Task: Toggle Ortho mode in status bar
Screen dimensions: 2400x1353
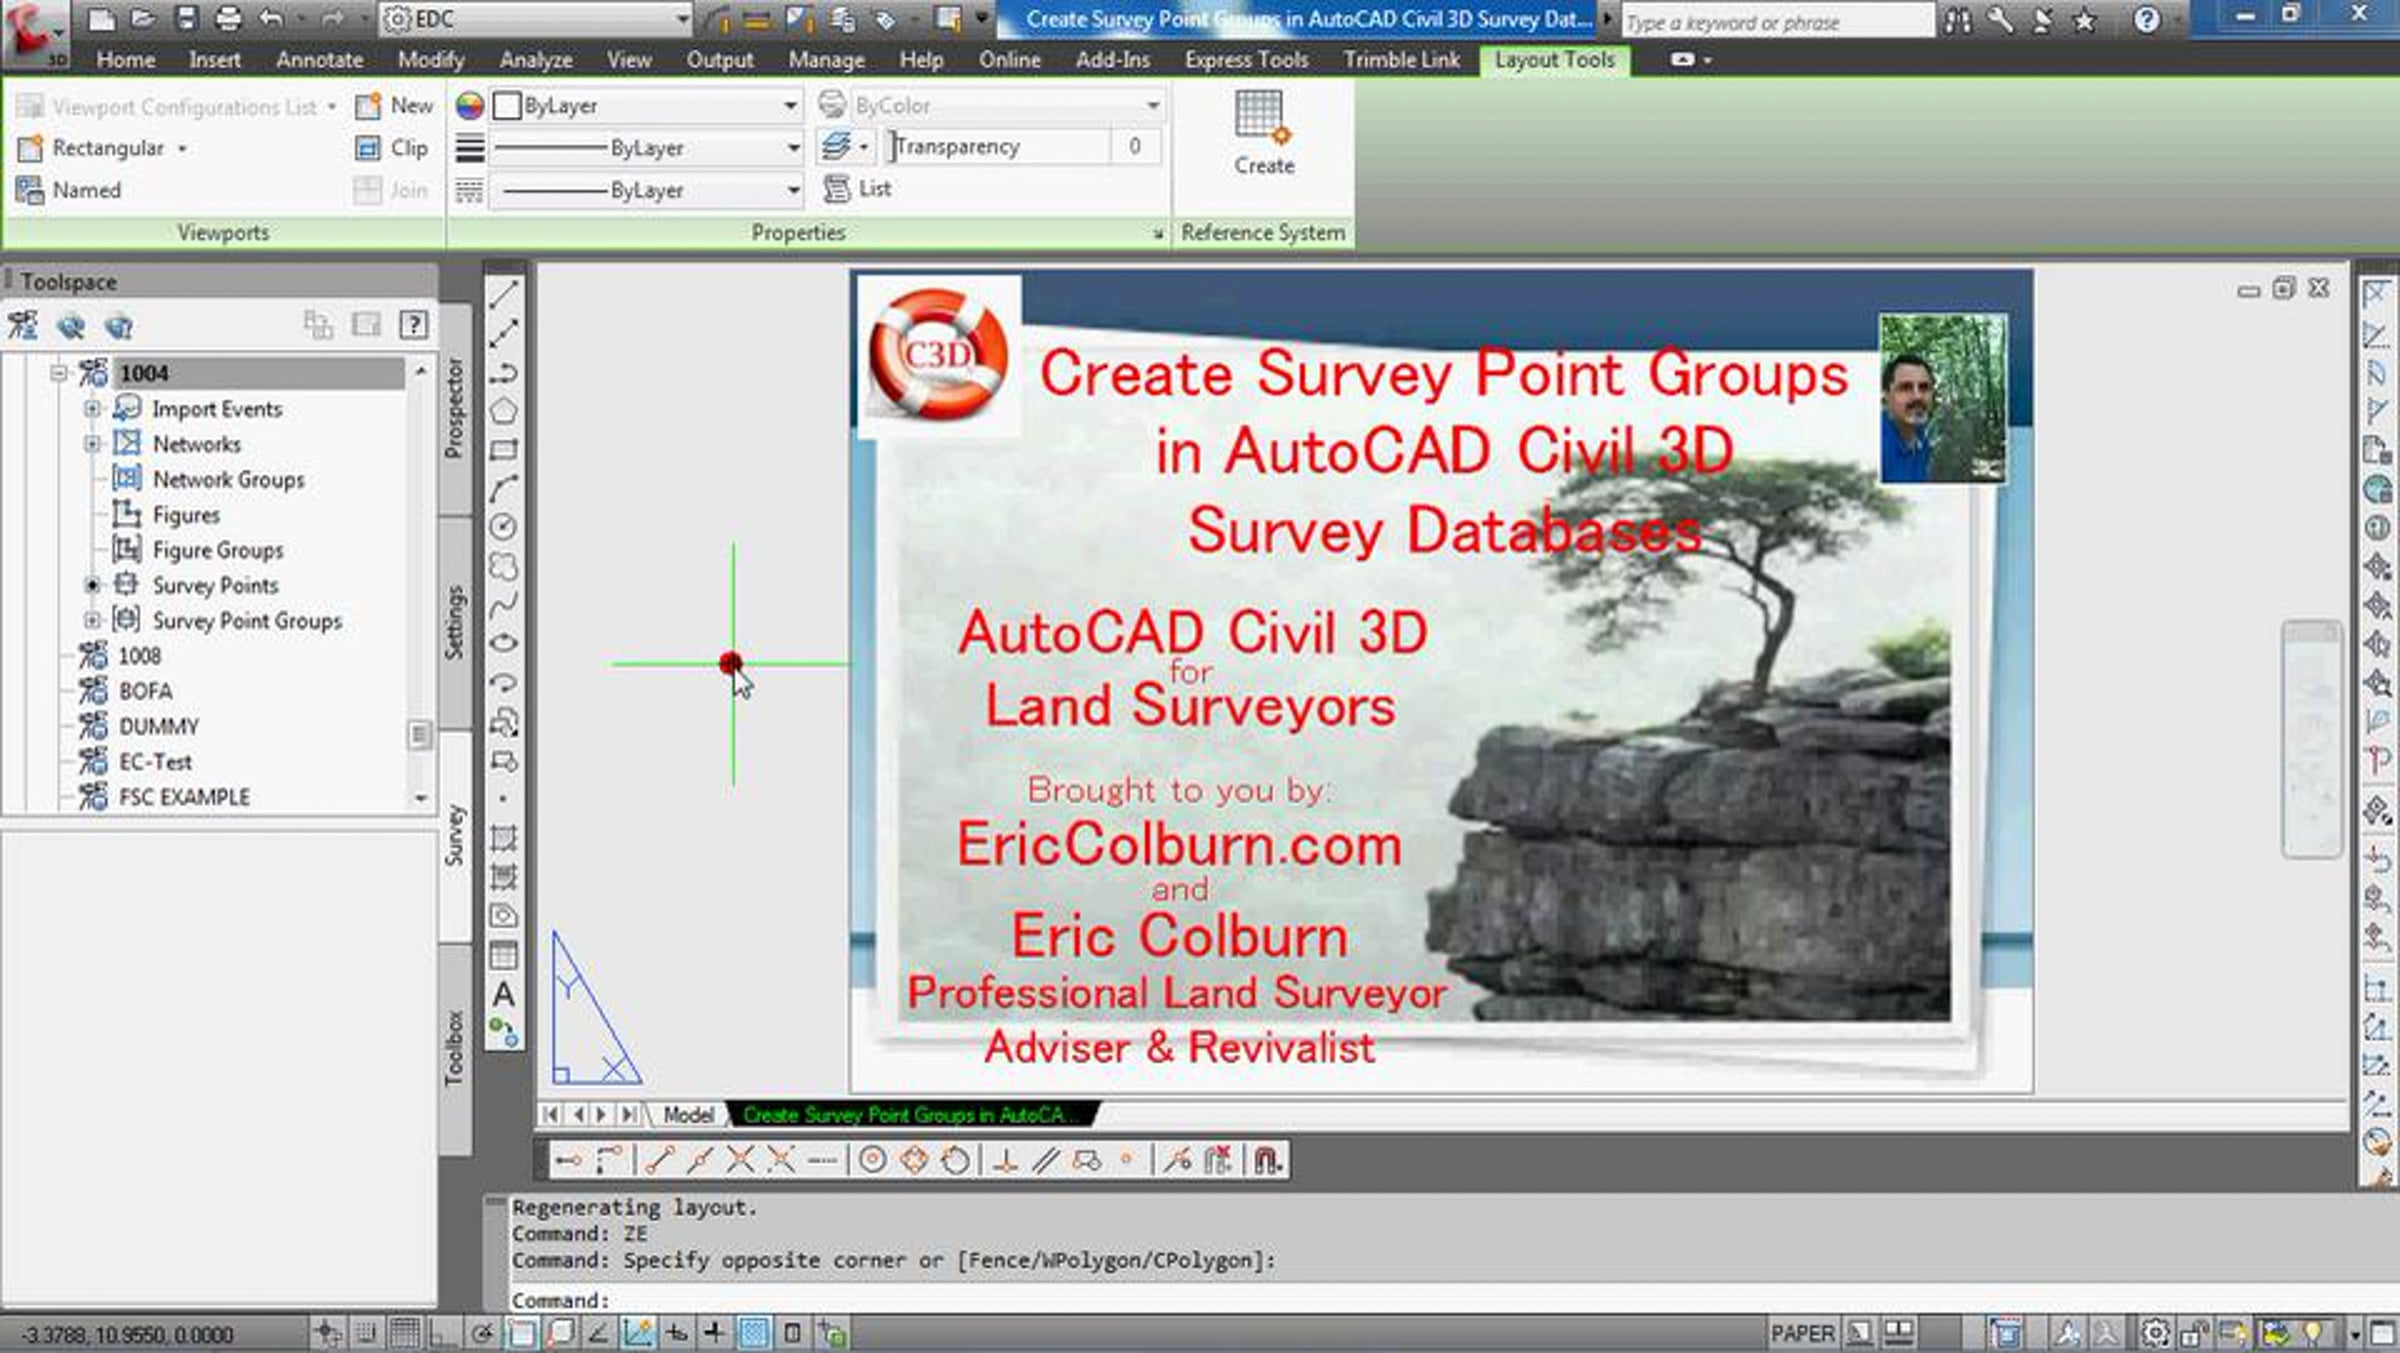Action: (x=443, y=1332)
